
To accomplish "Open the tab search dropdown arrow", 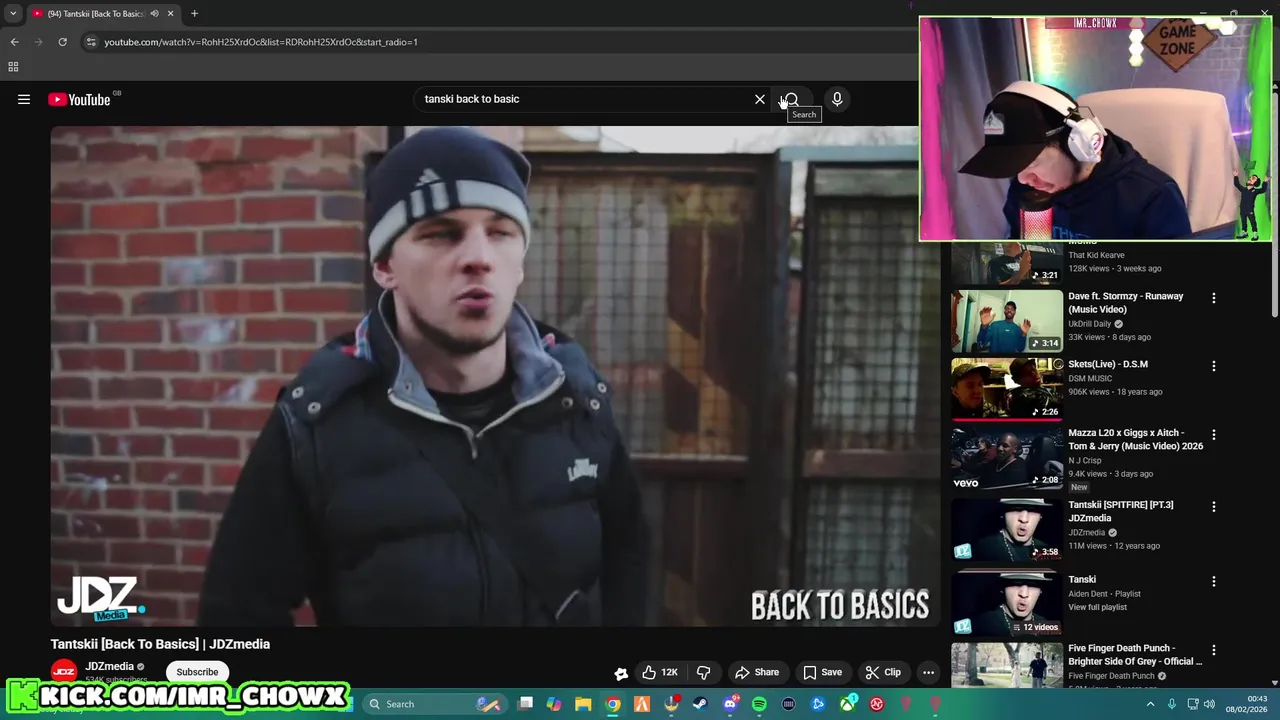I will 13,13.
